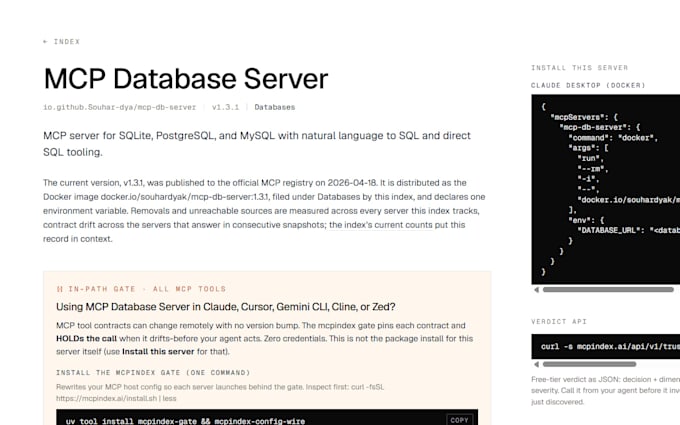This screenshot has height=425, width=680.
Task: Click the uv tool install command text
Action: 185,421
